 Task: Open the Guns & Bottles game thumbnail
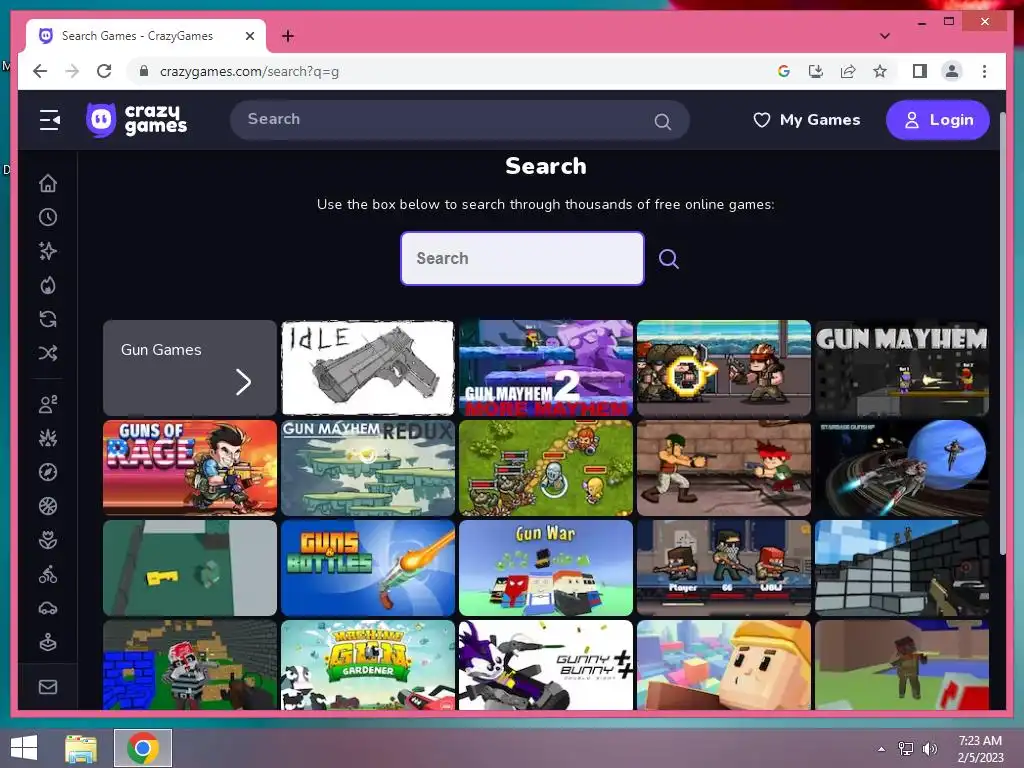click(x=368, y=568)
